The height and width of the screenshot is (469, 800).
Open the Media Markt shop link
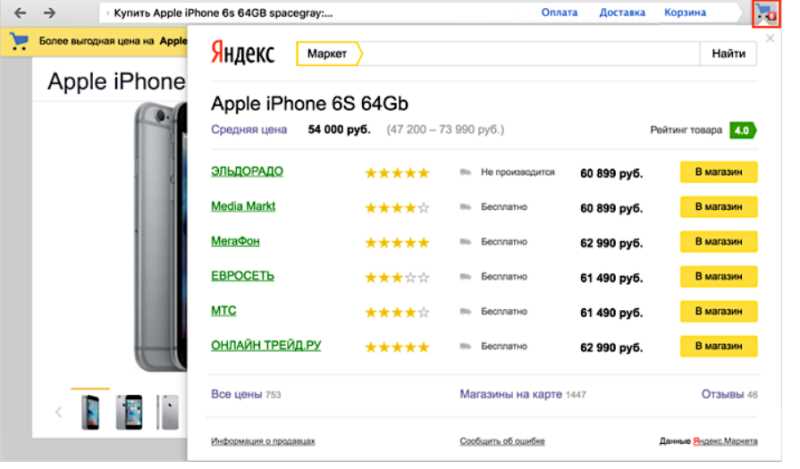tap(243, 206)
